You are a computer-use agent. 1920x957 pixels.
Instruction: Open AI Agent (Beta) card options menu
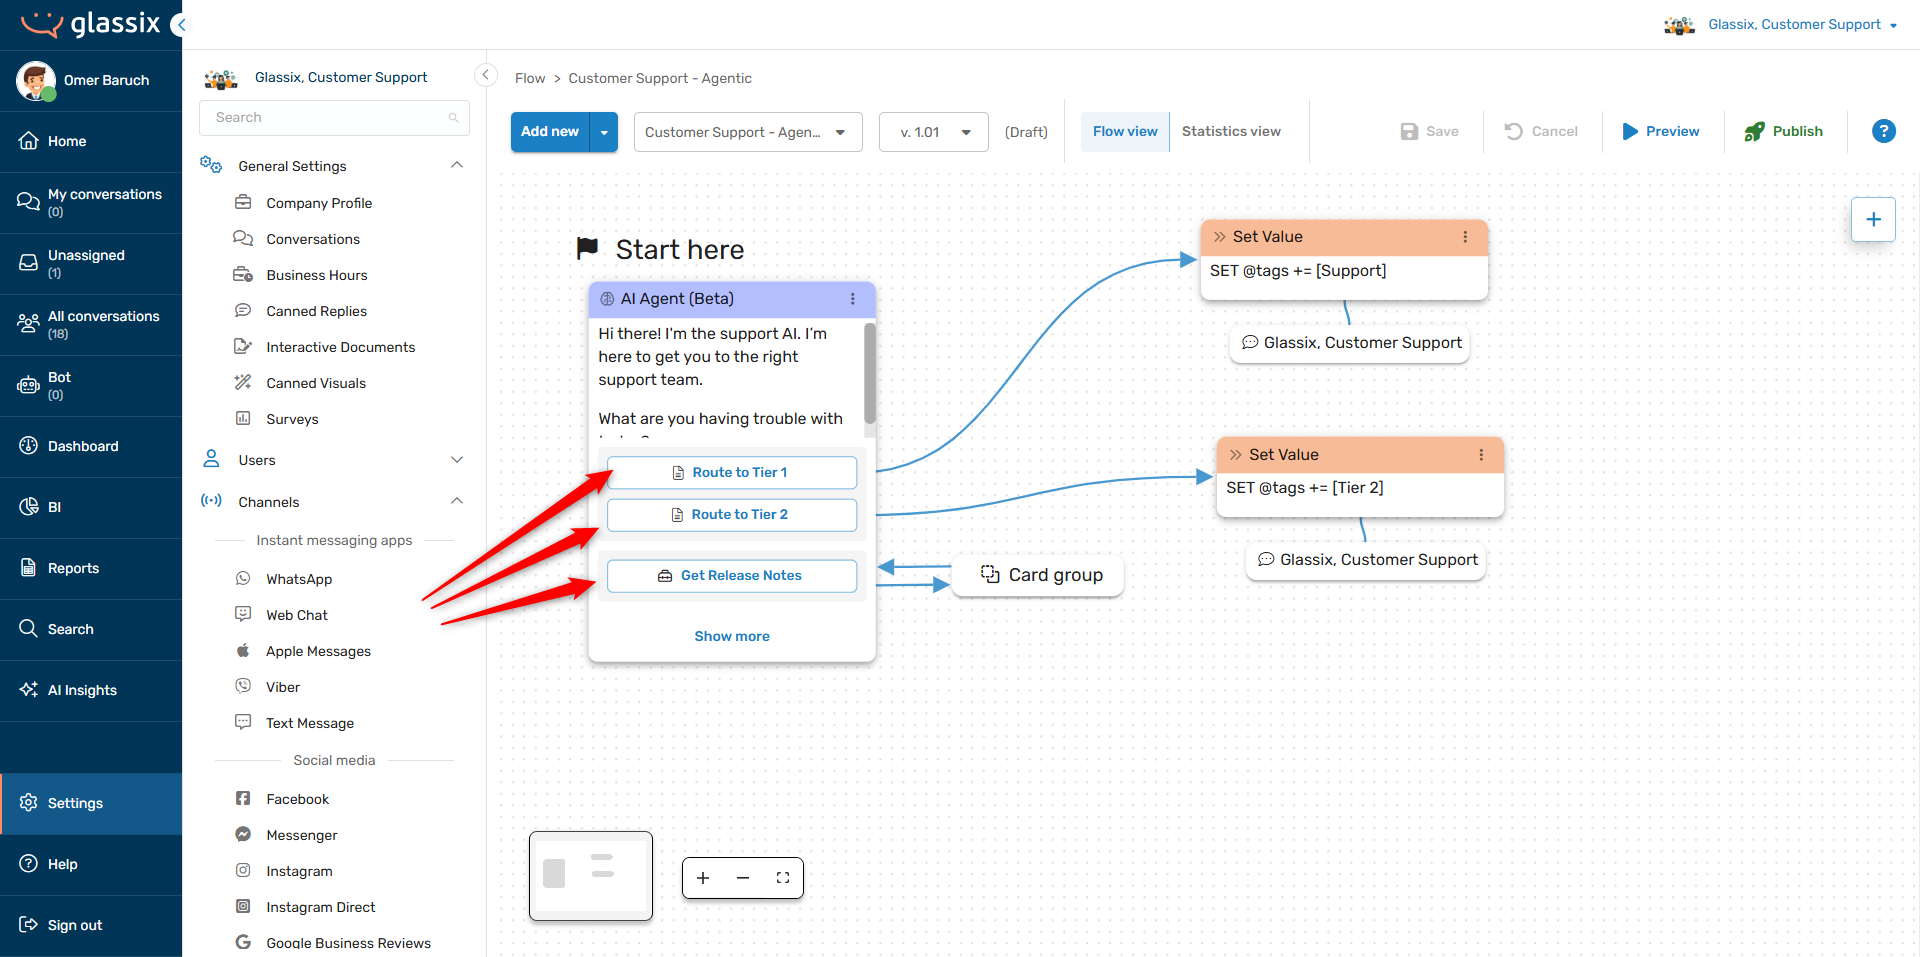point(852,299)
